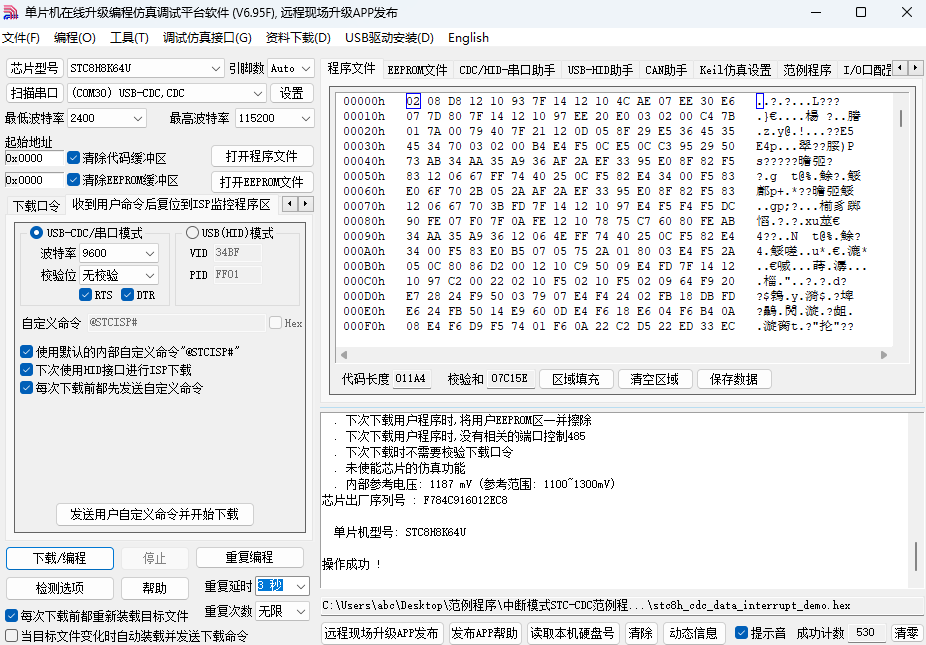Switch to the CDC/HID-串口助手 tab
The image size is (926, 645).
click(507, 70)
